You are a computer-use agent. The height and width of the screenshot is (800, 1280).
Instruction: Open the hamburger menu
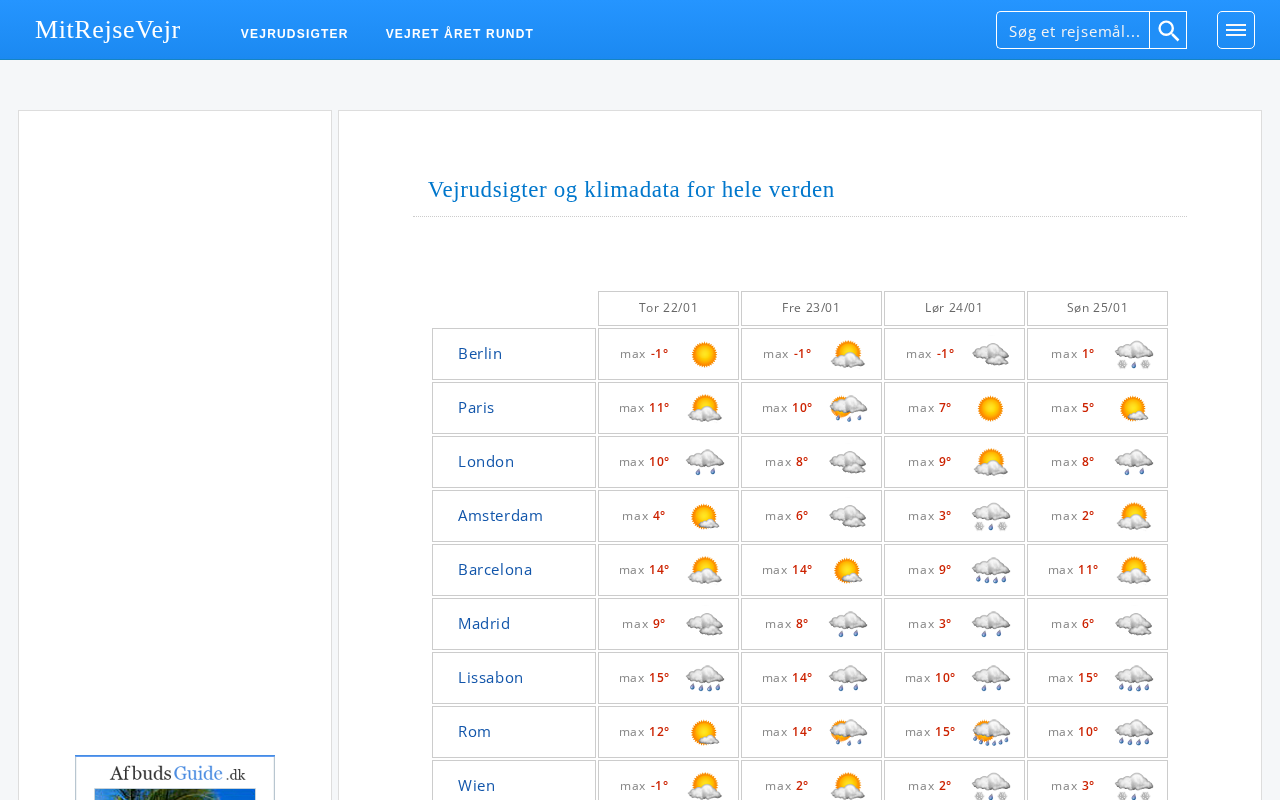tap(1236, 30)
